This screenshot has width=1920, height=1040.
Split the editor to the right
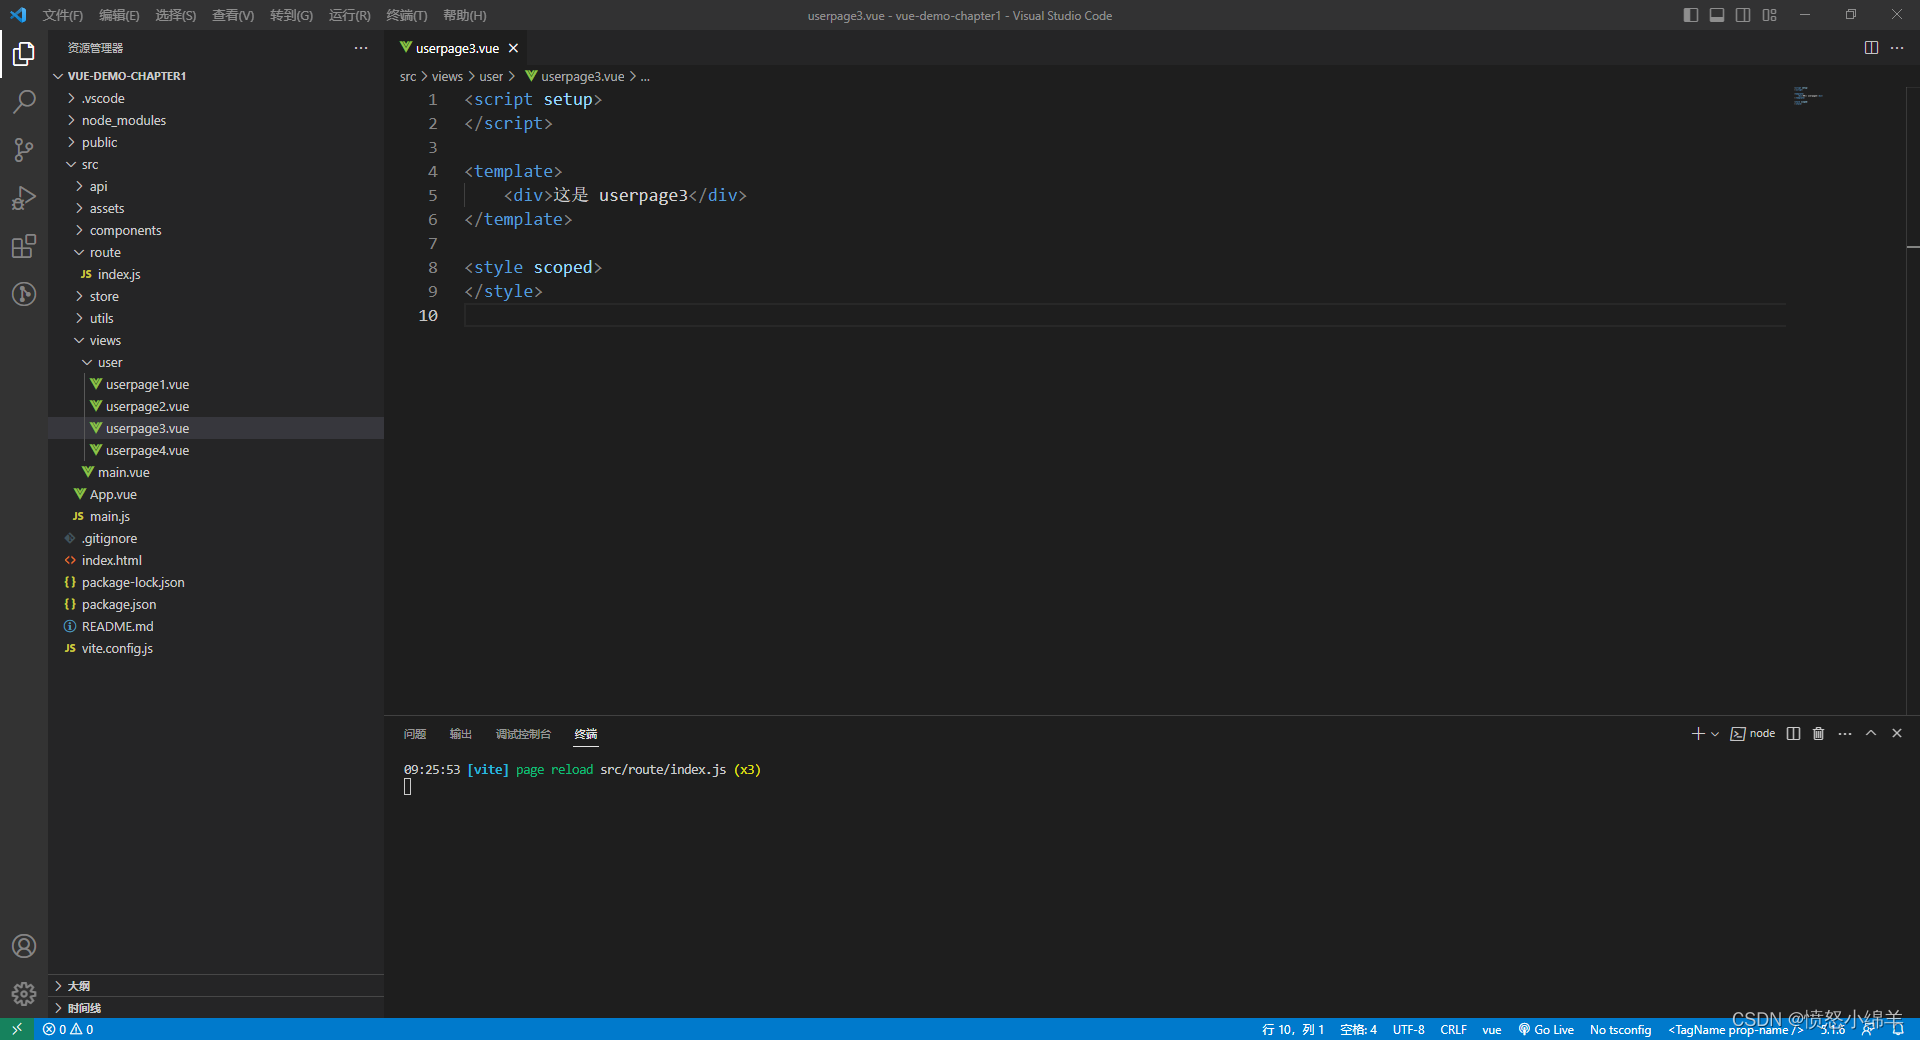[1871, 48]
